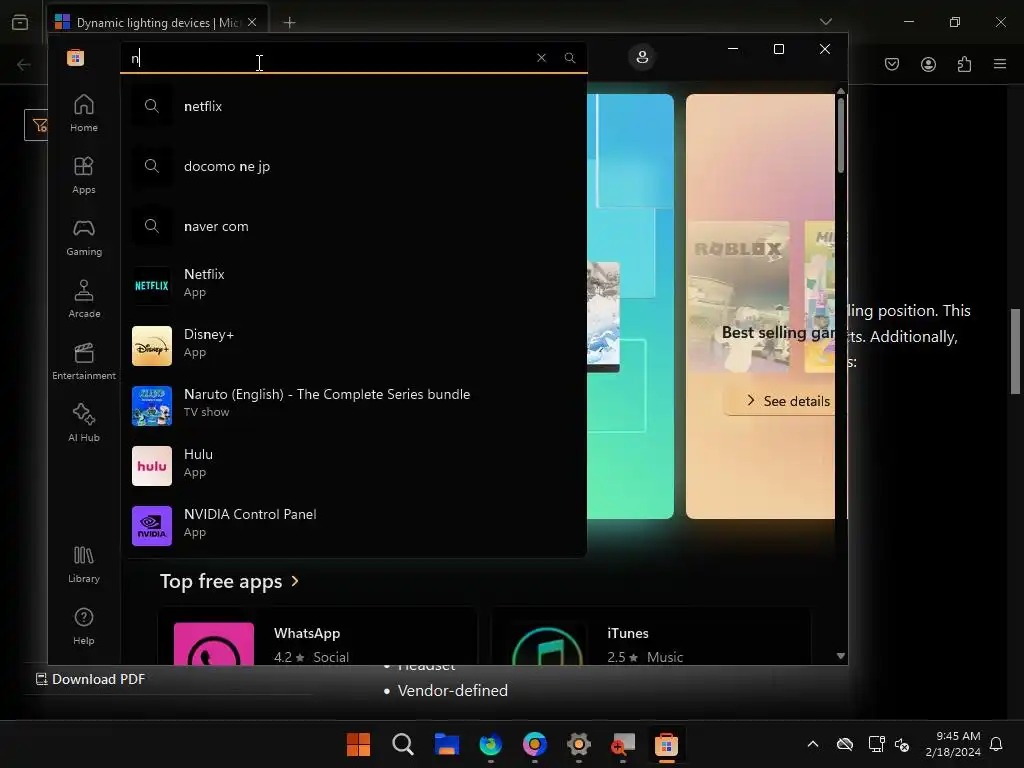Go to Gaming section
1024x768 pixels.
84,237
